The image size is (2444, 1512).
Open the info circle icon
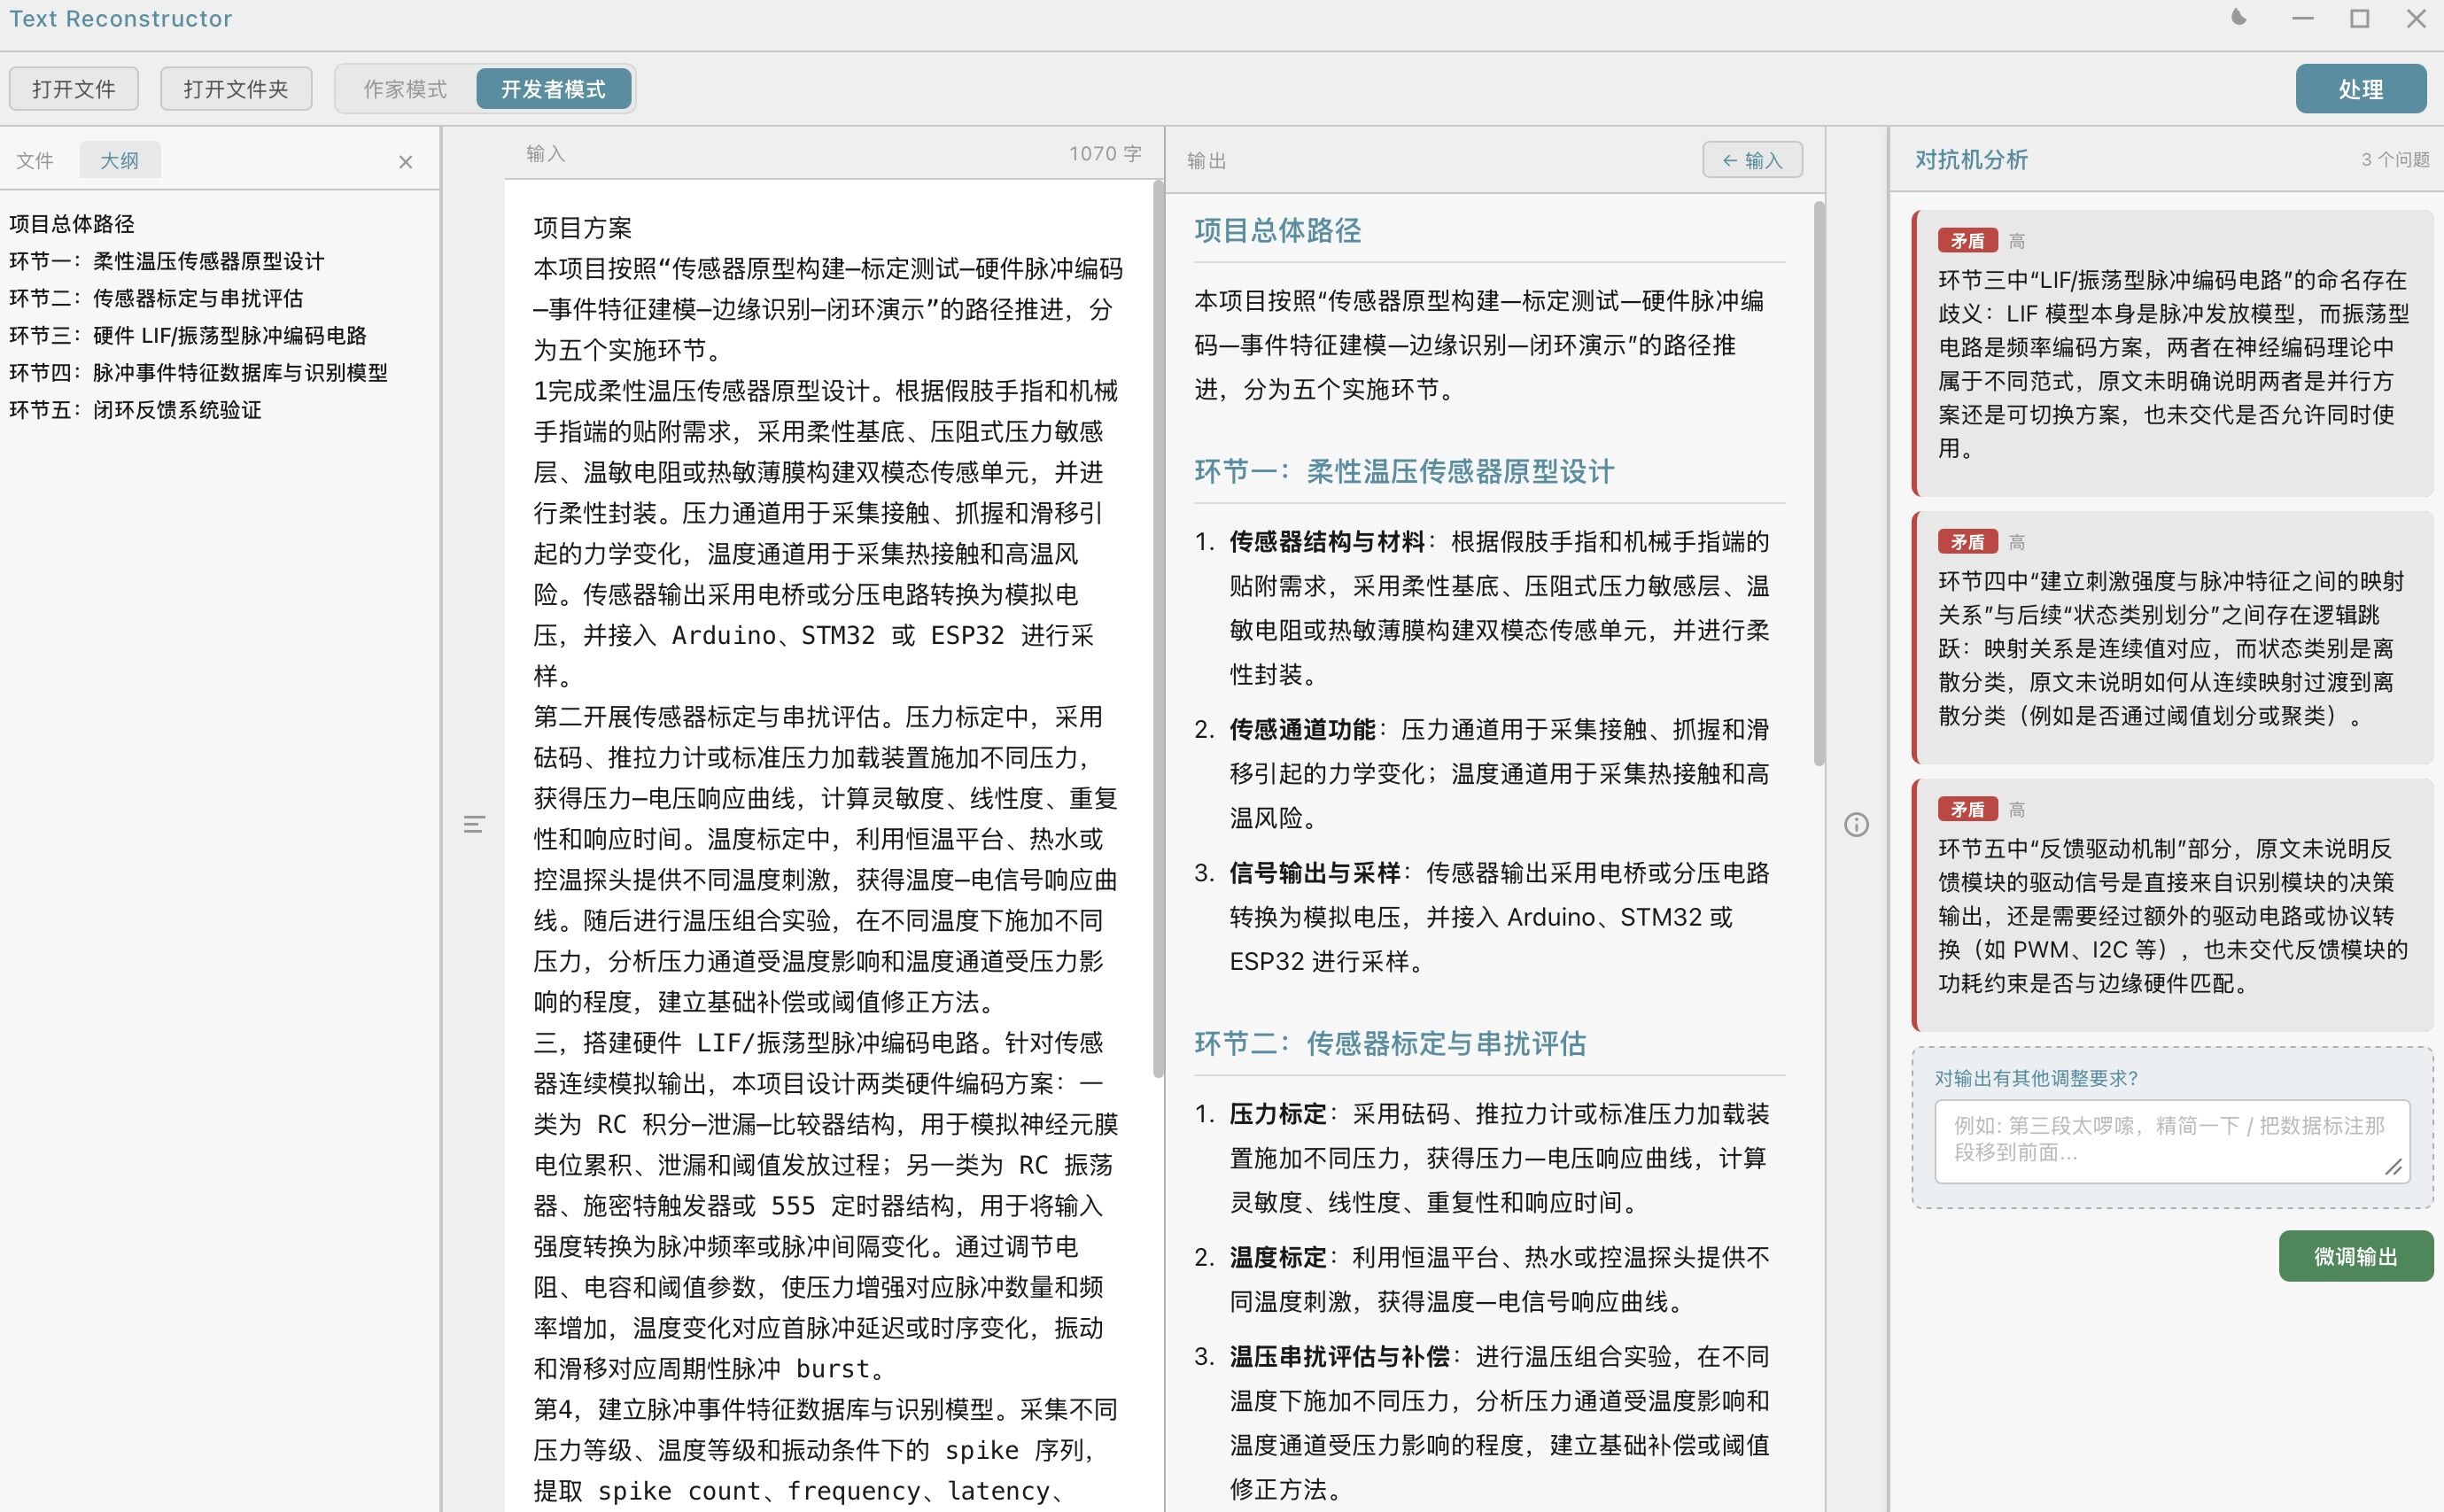[x=1856, y=825]
